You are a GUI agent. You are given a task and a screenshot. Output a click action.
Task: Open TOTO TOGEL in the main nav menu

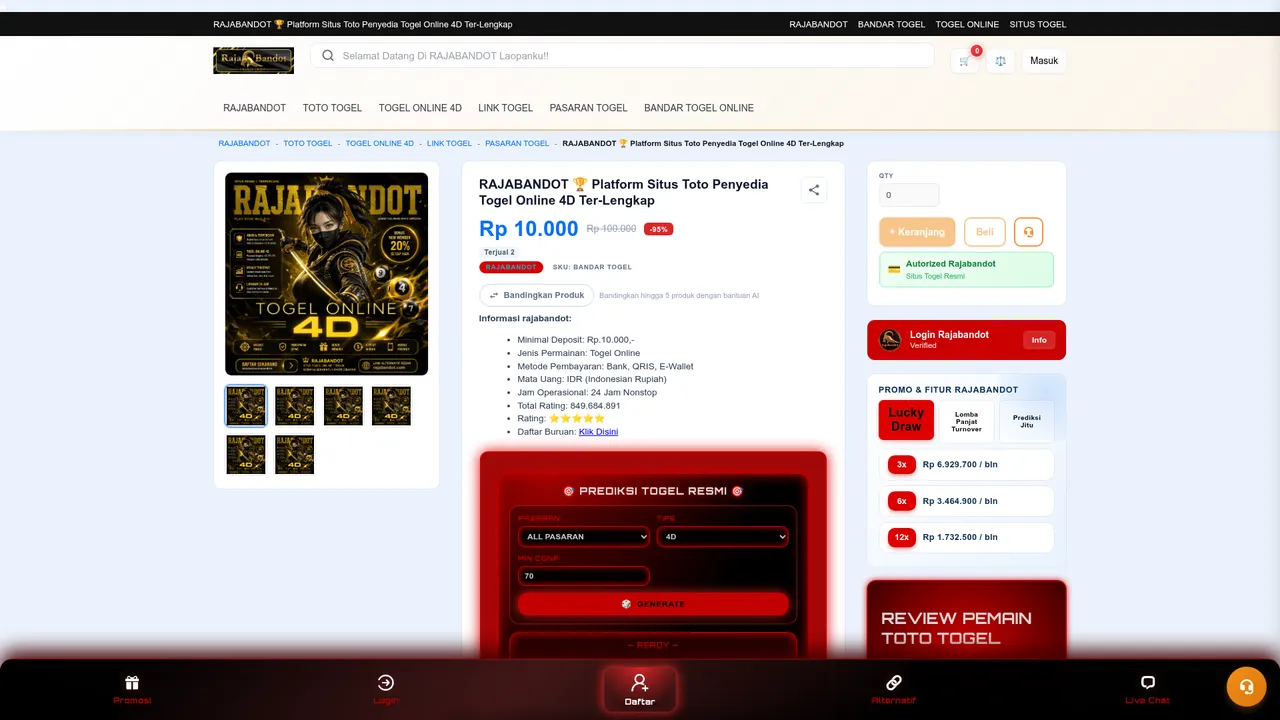pos(332,108)
